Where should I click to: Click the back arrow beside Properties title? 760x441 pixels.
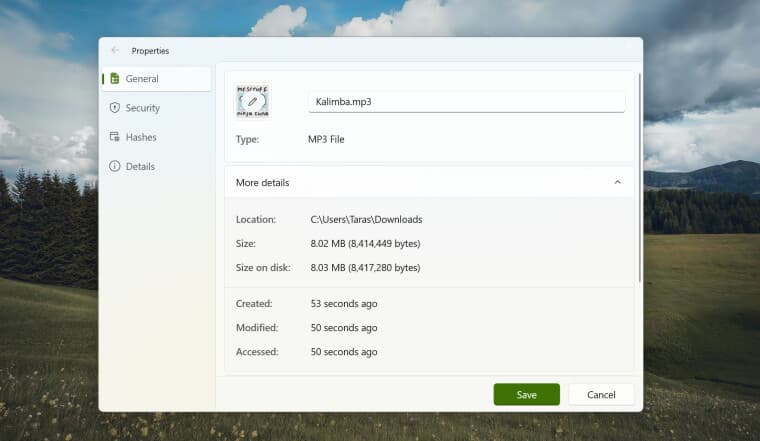[x=115, y=50]
